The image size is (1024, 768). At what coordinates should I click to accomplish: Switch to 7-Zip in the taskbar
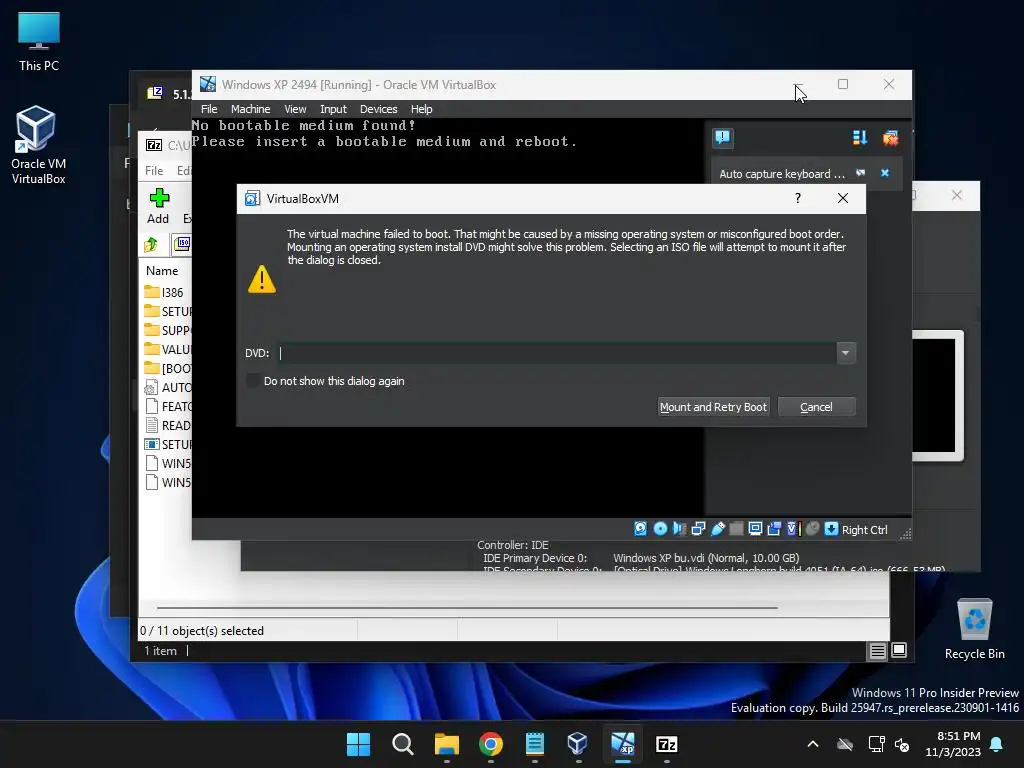[667, 744]
